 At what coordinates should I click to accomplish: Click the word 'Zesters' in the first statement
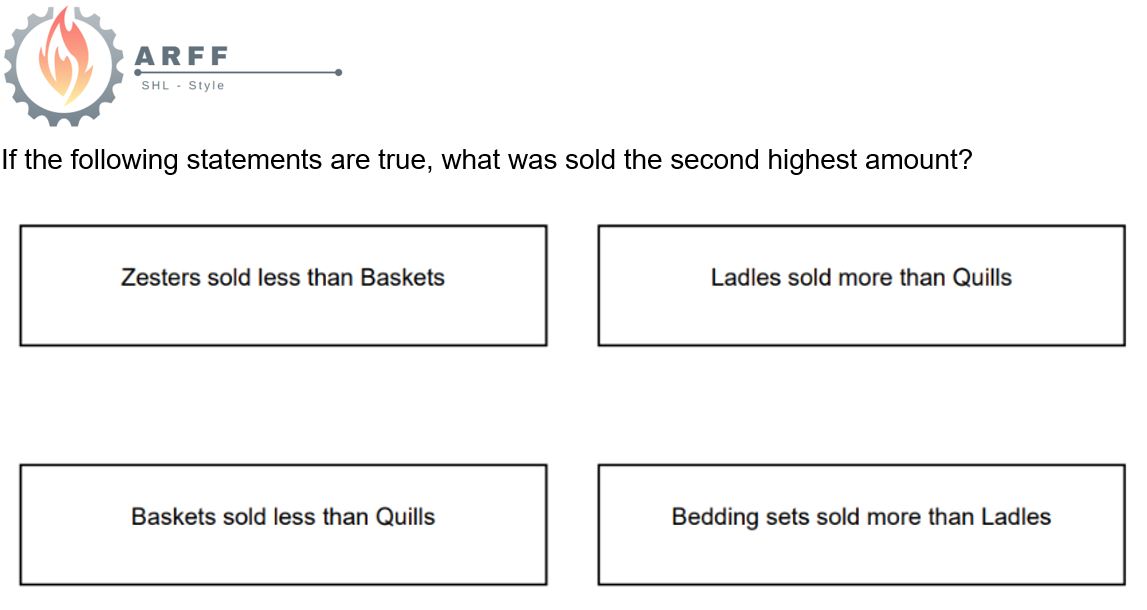coord(160,277)
